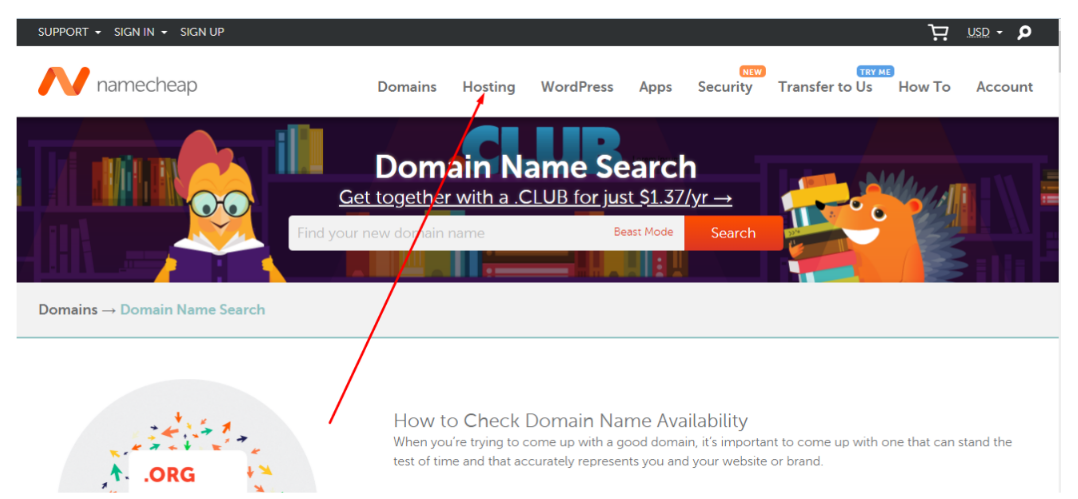Open the USD currency dropdown
The image size is (1078, 499).
(984, 32)
